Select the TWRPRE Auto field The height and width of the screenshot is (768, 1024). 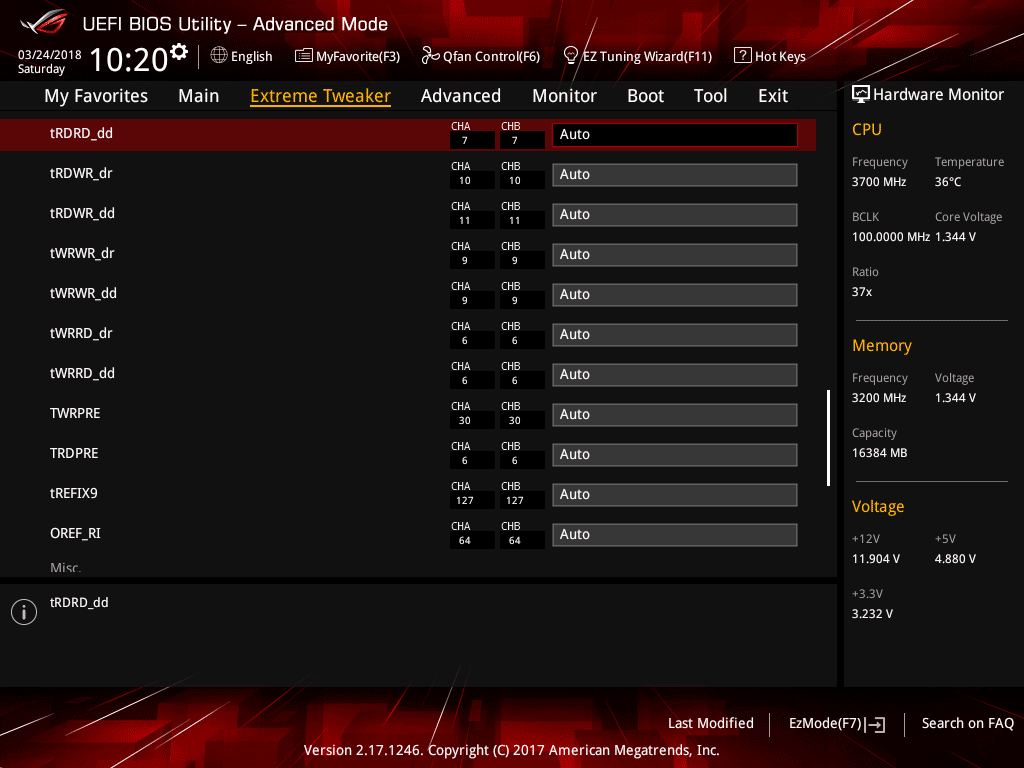pos(675,415)
